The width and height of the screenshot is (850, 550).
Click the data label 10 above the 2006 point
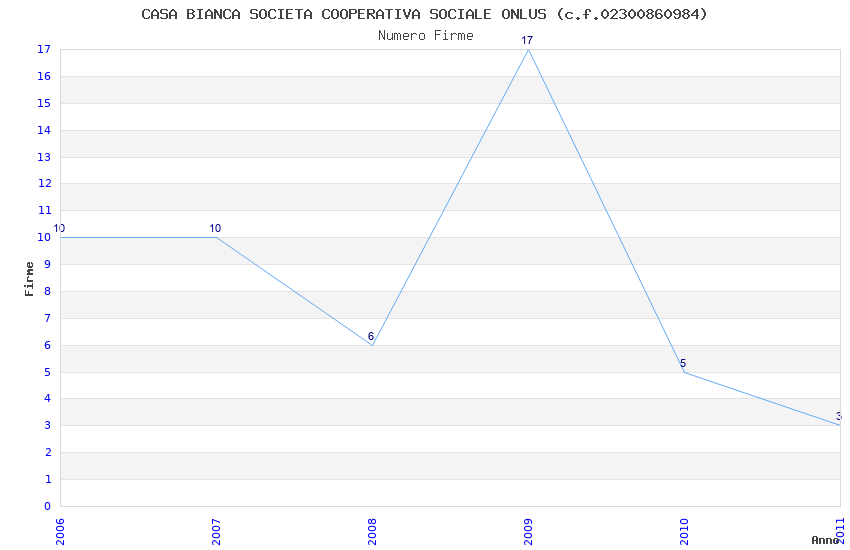[59, 228]
